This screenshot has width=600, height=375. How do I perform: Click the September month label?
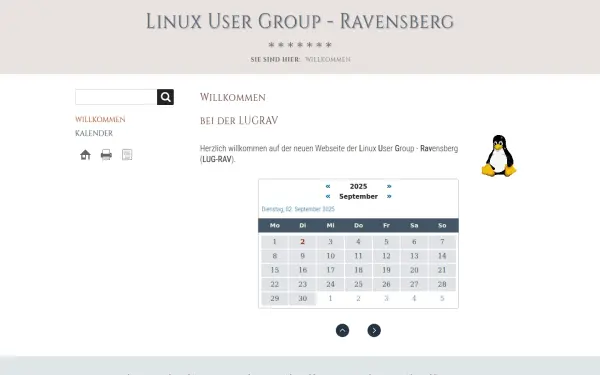(359, 196)
